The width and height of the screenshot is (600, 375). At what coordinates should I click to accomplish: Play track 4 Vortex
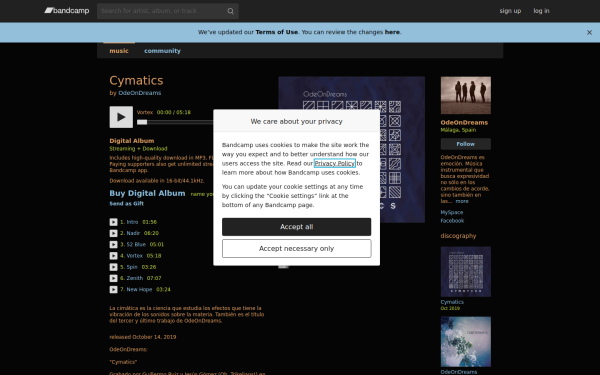[113, 256]
